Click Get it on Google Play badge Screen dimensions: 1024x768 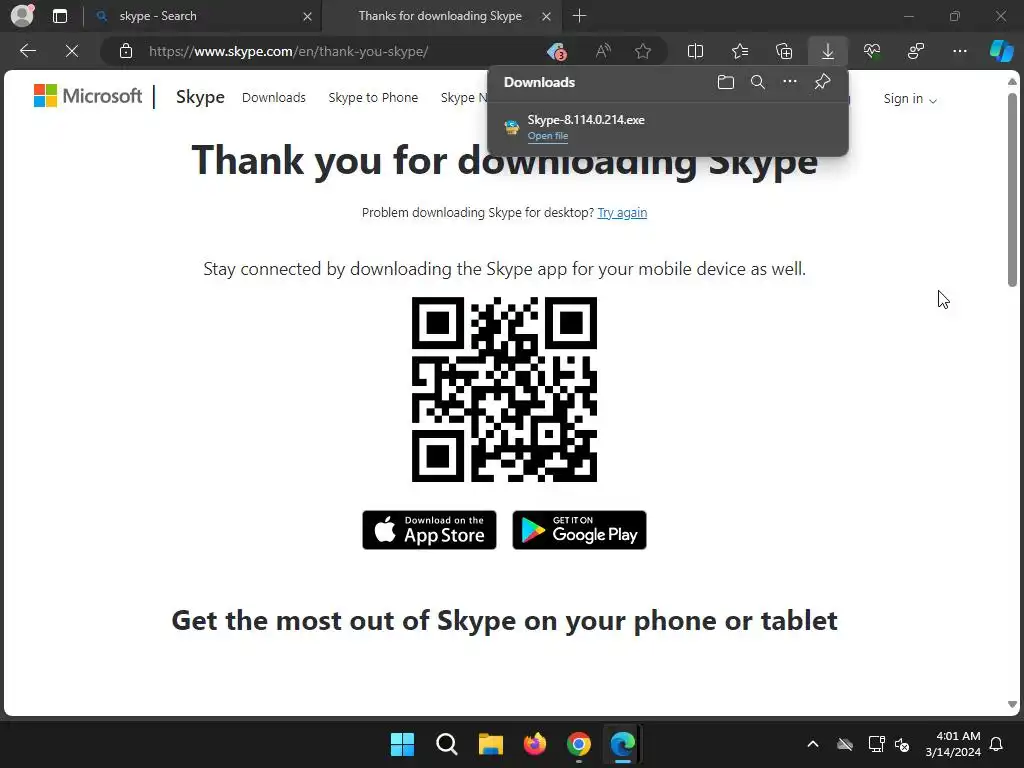(x=579, y=530)
